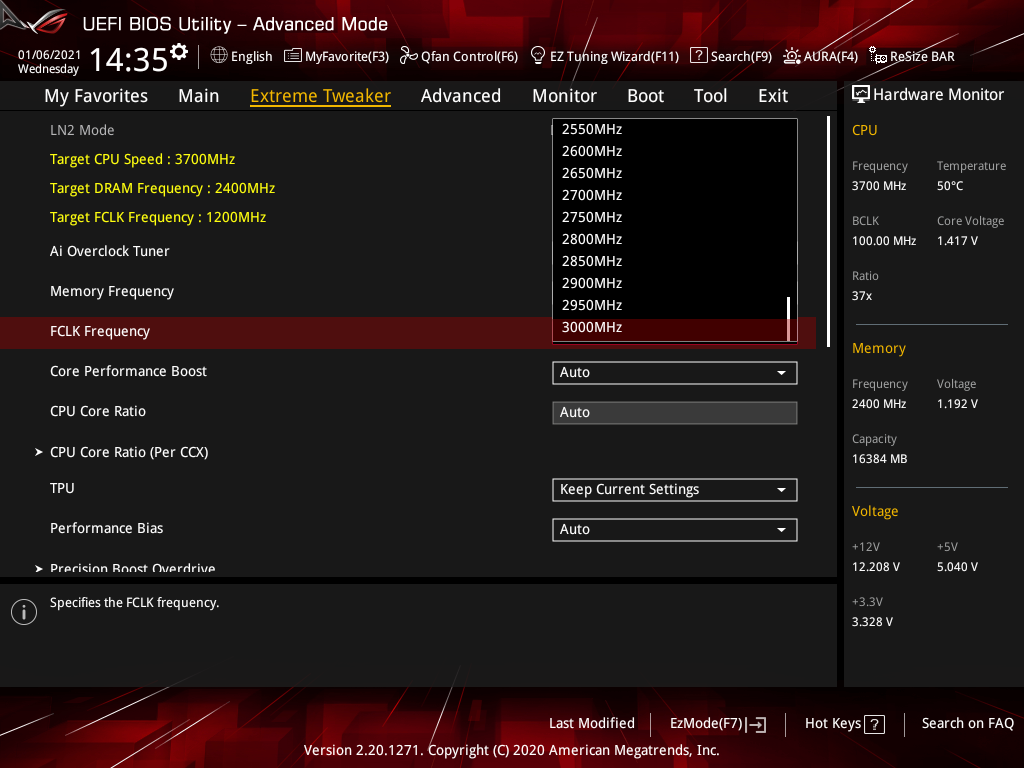Click the 01/06/2021 Wednesday date
The image size is (1024, 768).
tap(49, 62)
